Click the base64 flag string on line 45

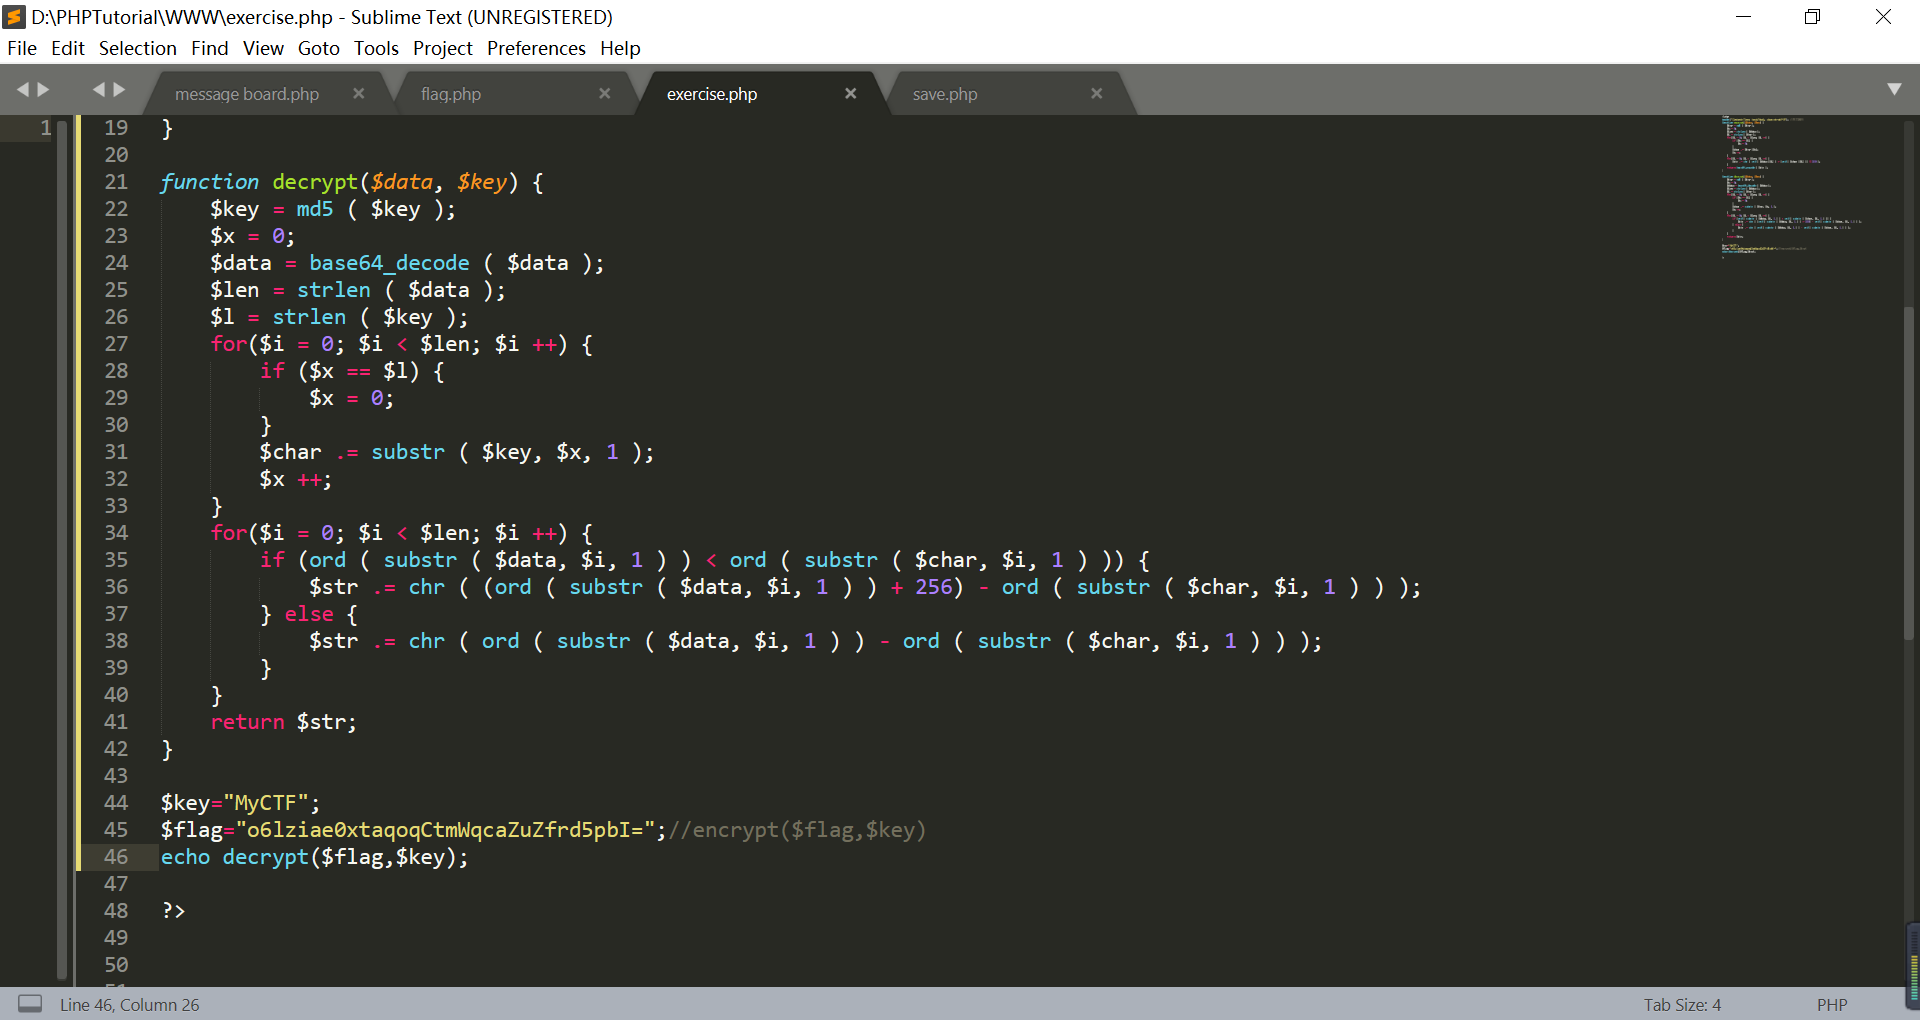445,830
